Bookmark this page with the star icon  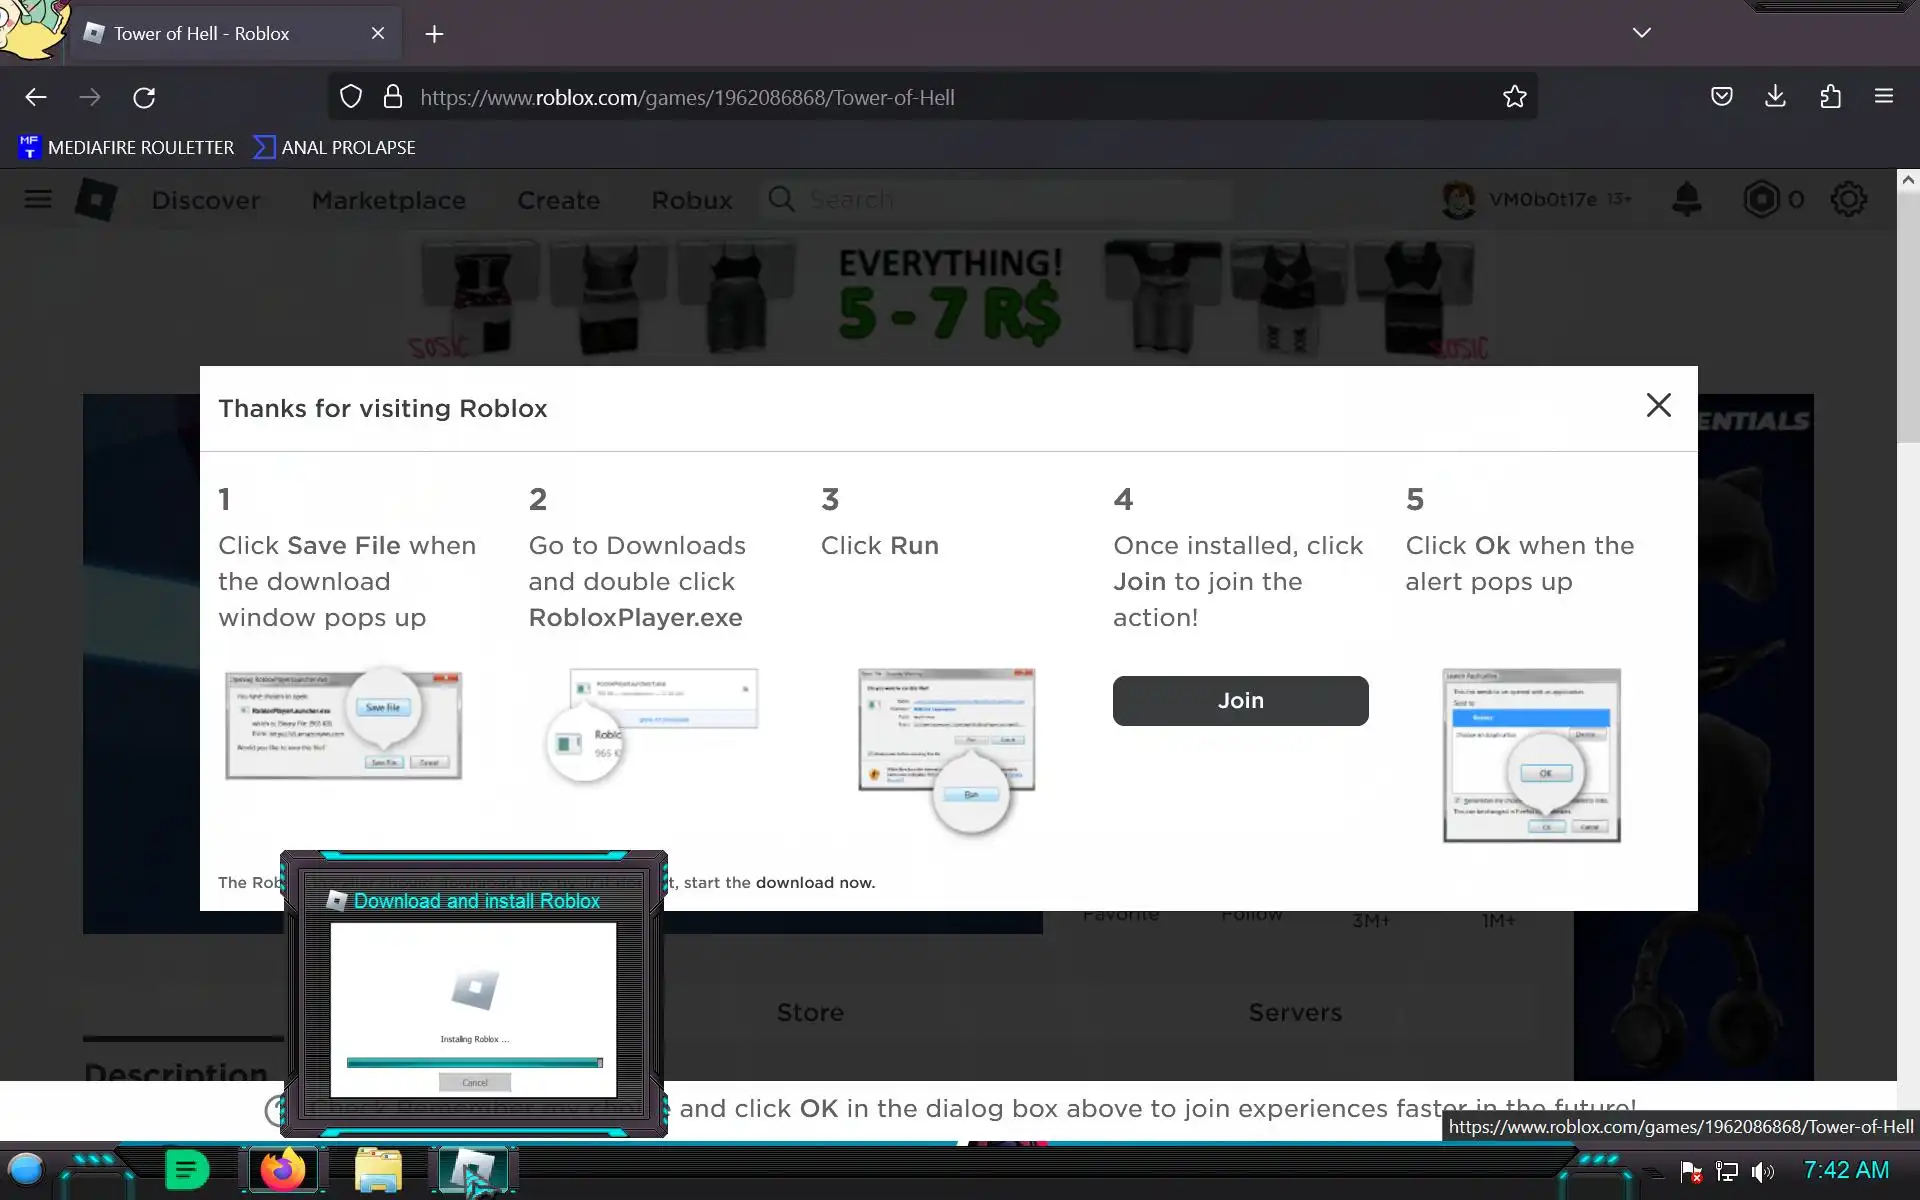pos(1514,97)
